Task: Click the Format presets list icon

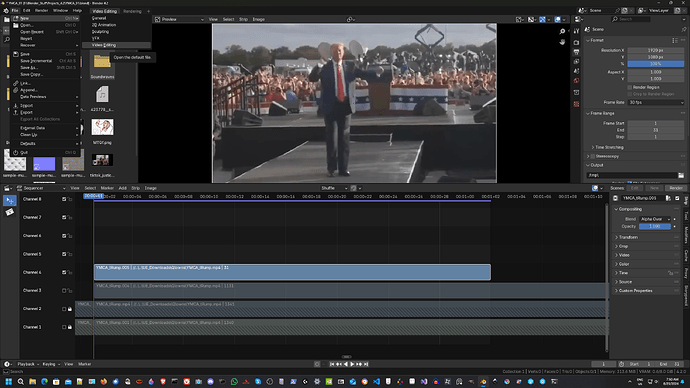Action: (675, 40)
